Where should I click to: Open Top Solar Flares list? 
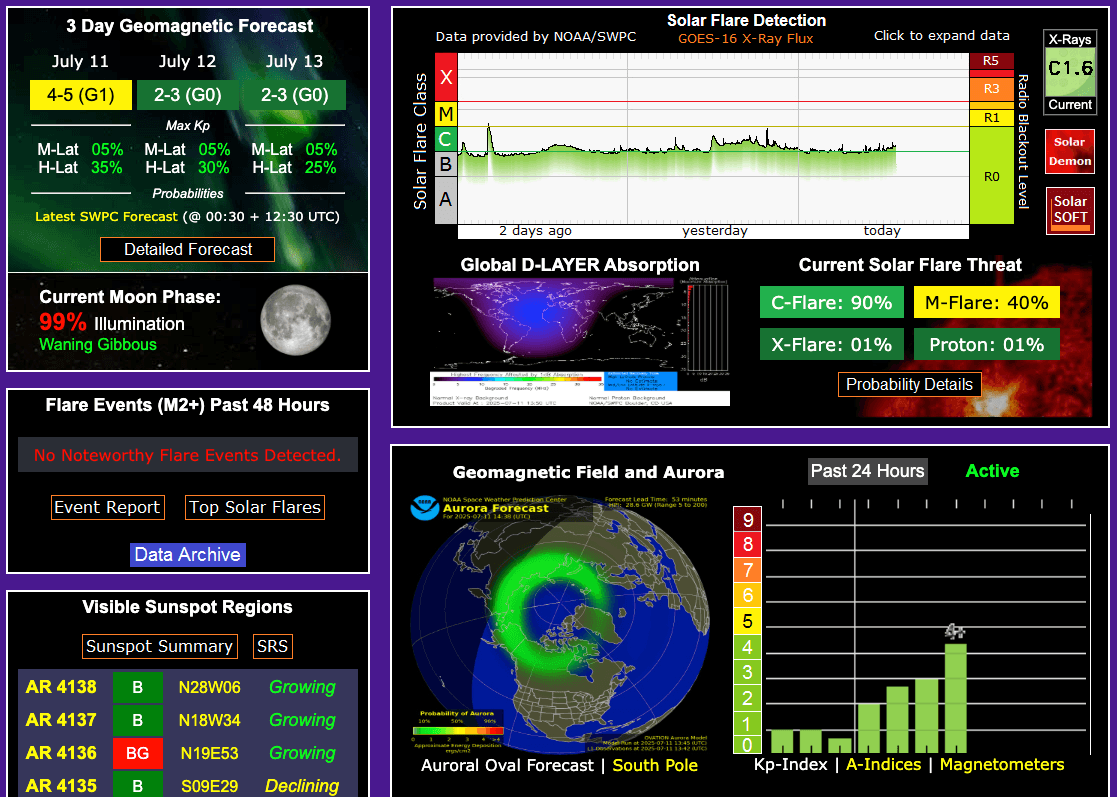tap(255, 507)
